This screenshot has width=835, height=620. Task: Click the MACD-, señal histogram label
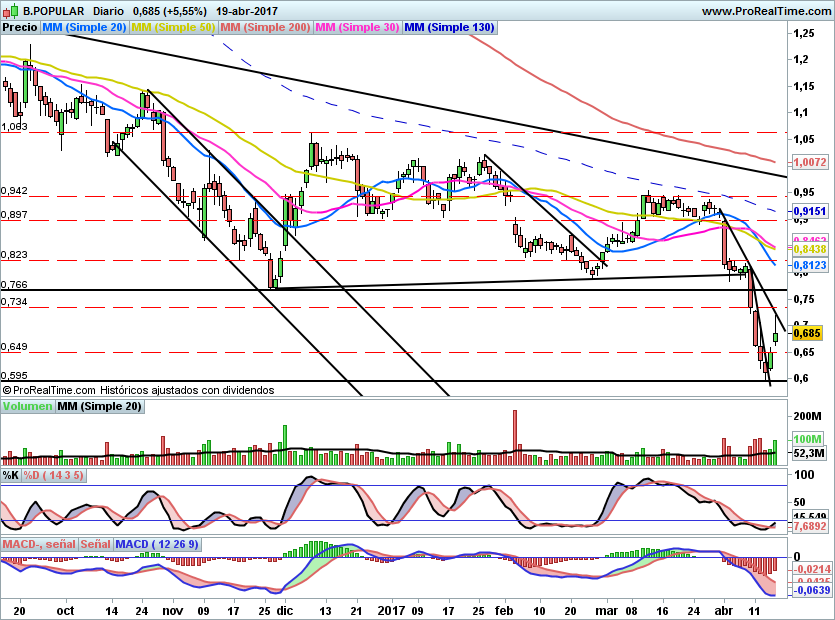pos(40,544)
